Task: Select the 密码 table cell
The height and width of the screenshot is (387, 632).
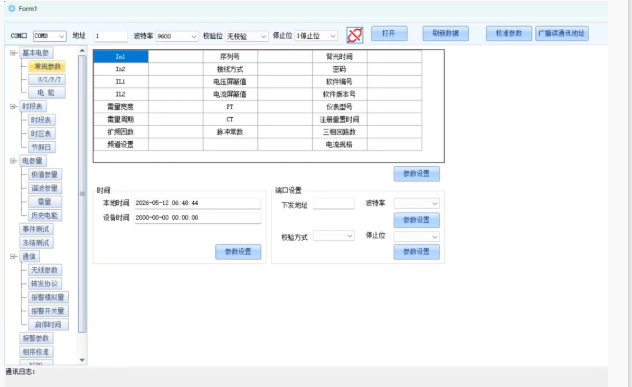Action: click(x=340, y=69)
